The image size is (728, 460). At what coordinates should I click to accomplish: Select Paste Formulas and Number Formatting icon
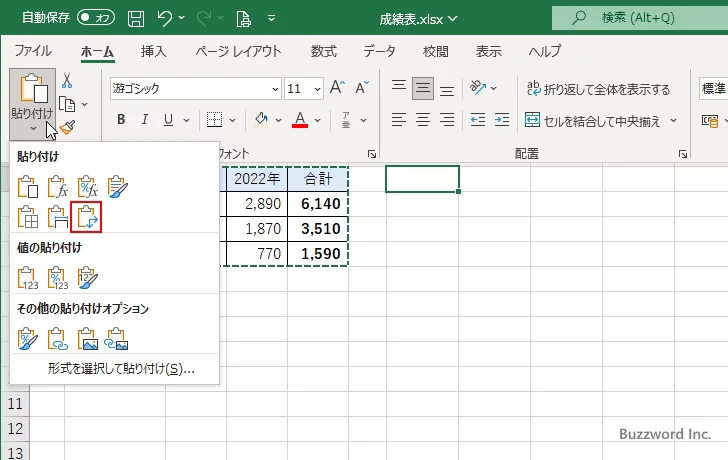pyautogui.click(x=87, y=187)
